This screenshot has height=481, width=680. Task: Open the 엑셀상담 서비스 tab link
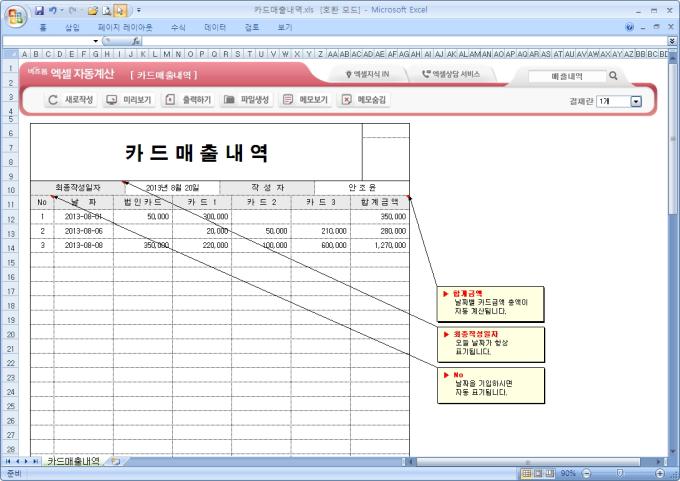click(x=451, y=75)
